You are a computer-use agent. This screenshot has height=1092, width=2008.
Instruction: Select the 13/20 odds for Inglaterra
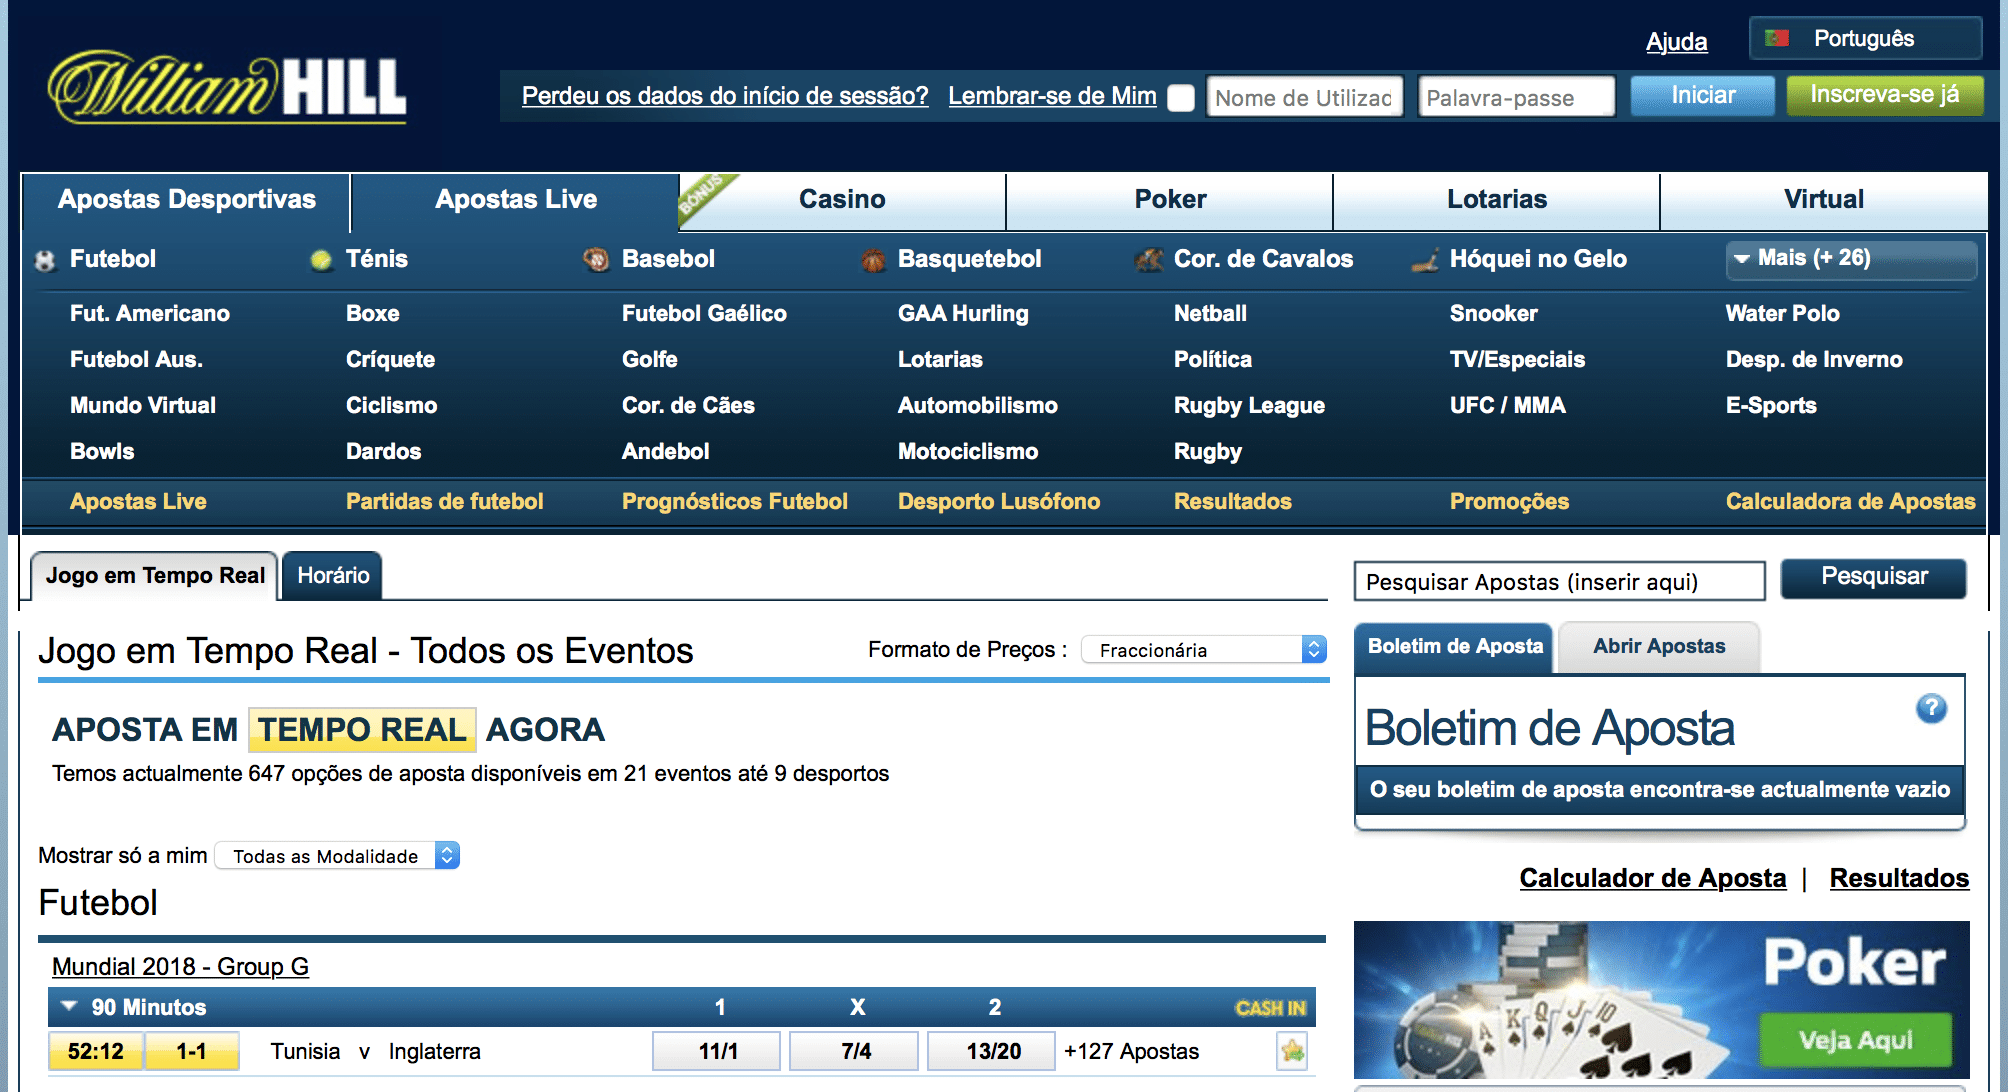pyautogui.click(x=992, y=1052)
